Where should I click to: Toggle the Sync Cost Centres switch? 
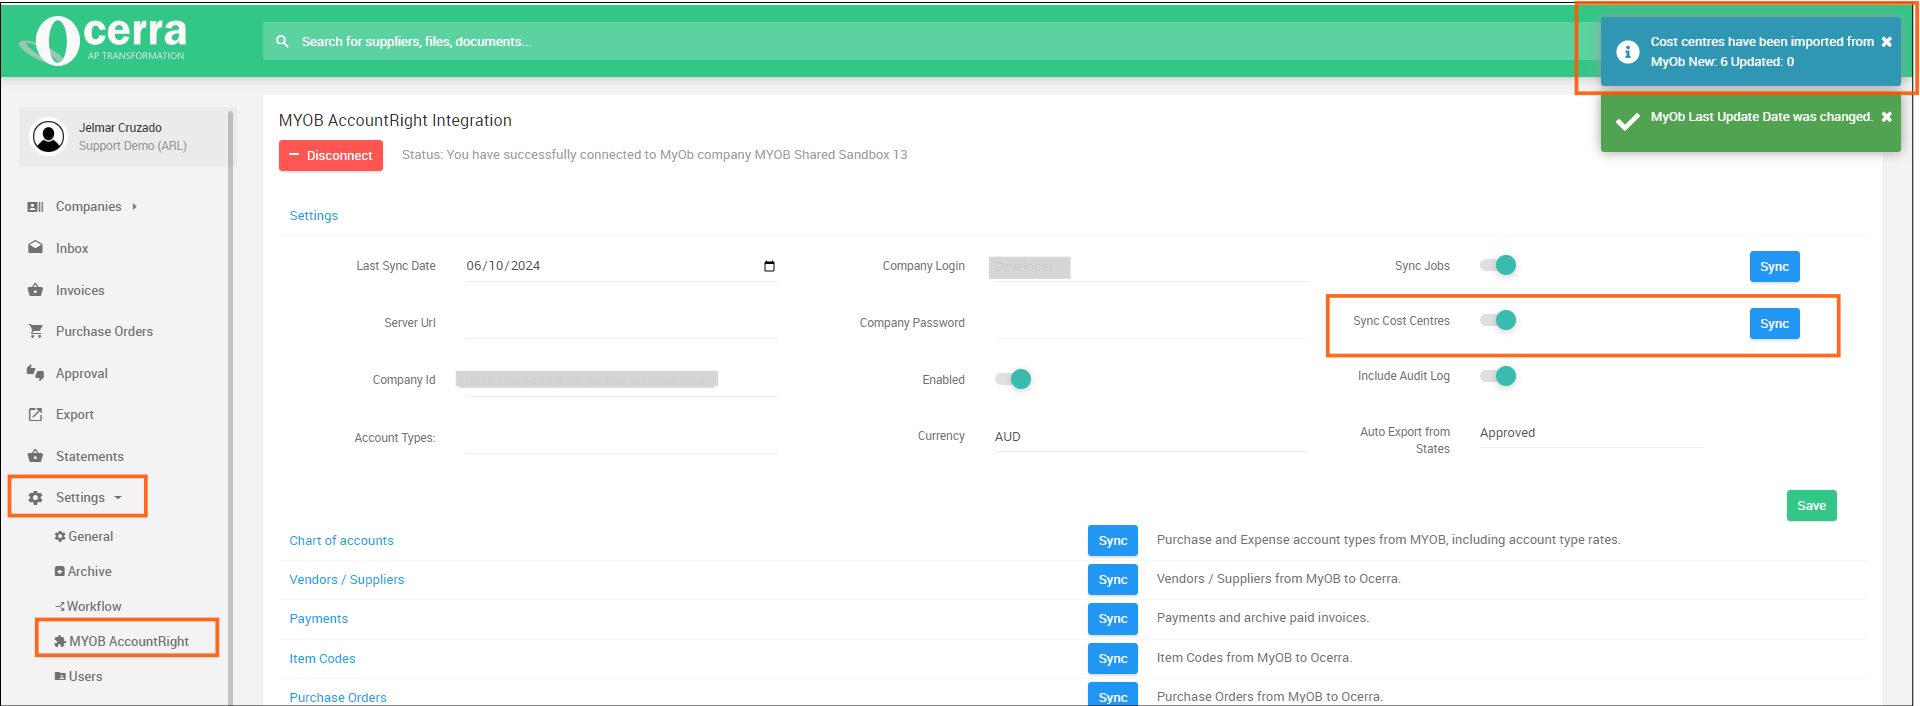pyautogui.click(x=1498, y=320)
